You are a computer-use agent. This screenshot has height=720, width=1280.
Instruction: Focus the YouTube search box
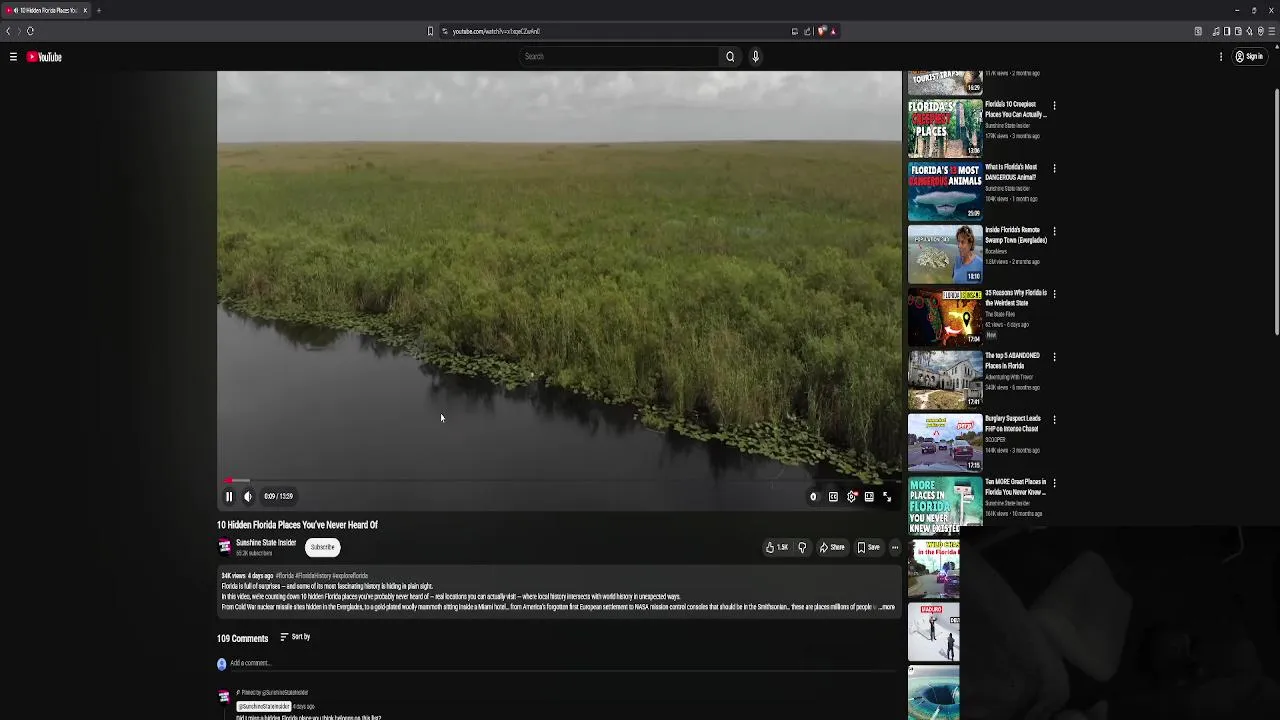[x=618, y=57]
